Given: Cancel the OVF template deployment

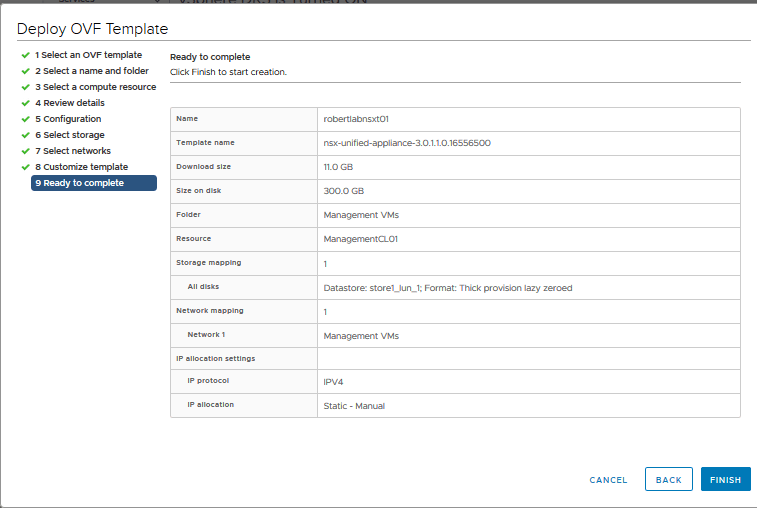Looking at the screenshot, I should [x=608, y=480].
